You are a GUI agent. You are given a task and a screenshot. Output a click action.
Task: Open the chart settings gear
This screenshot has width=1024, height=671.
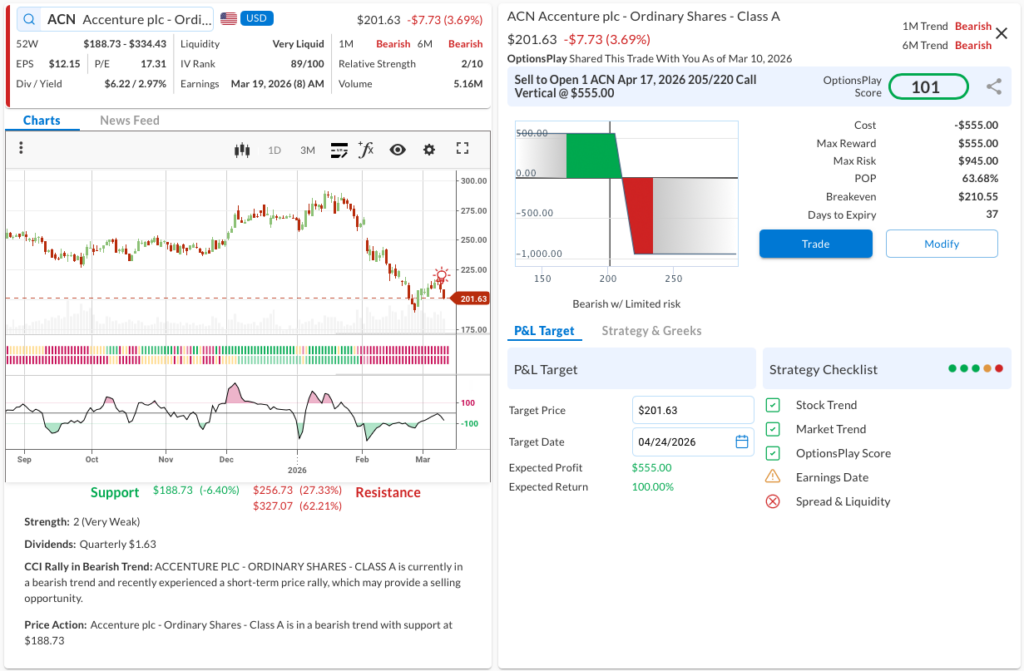pyautogui.click(x=429, y=150)
